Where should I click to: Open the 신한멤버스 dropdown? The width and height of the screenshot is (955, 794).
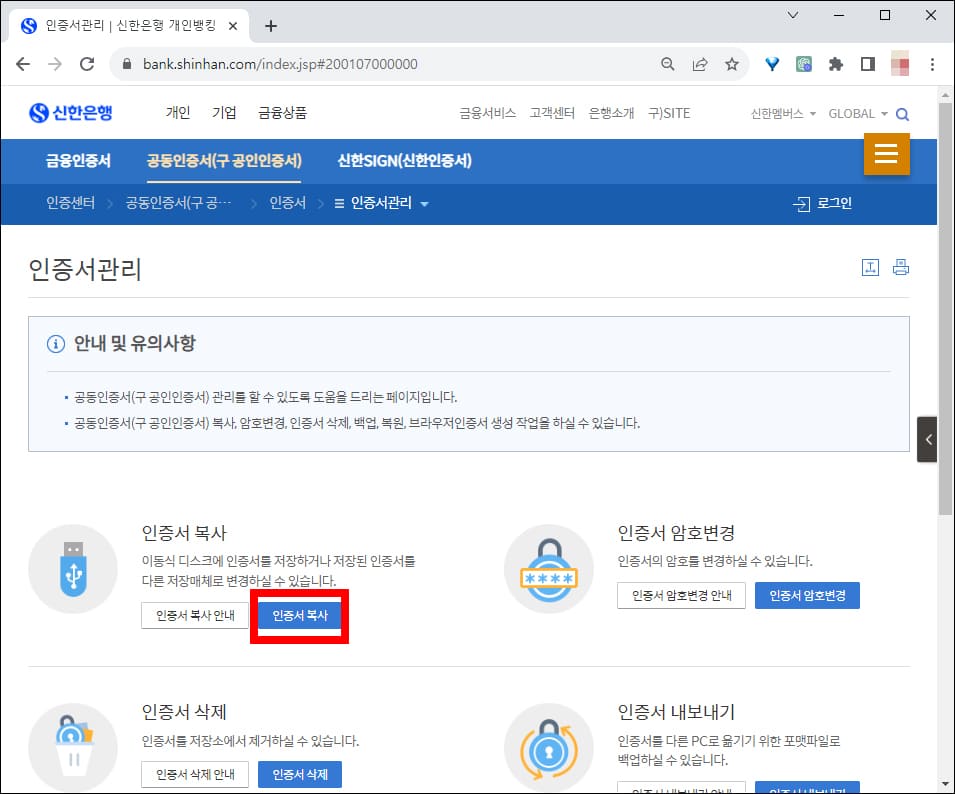781,113
